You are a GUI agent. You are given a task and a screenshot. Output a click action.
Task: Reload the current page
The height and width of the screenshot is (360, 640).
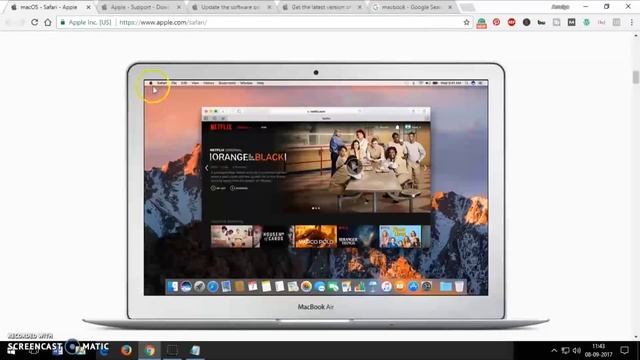pos(34,22)
